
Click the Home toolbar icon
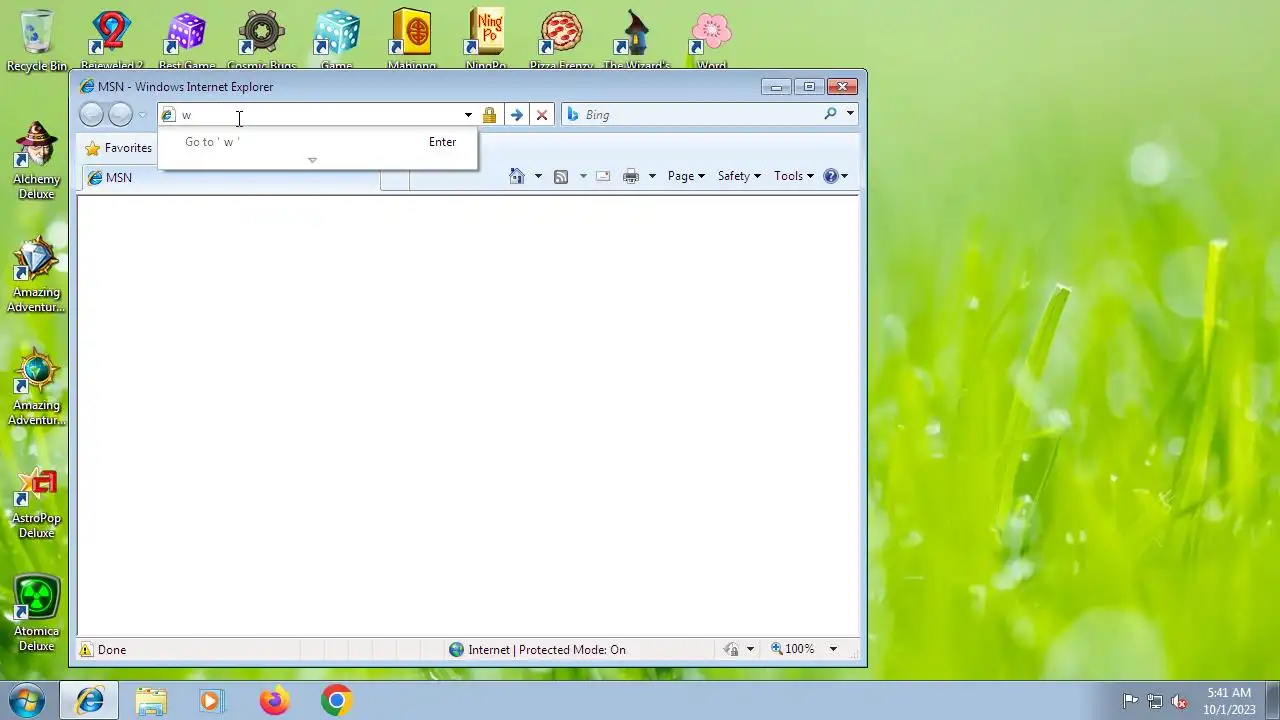pyautogui.click(x=516, y=176)
